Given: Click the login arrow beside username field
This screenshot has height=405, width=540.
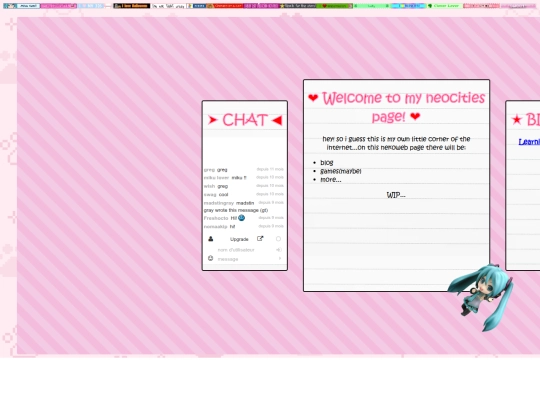Looking at the screenshot, I should click(x=279, y=250).
